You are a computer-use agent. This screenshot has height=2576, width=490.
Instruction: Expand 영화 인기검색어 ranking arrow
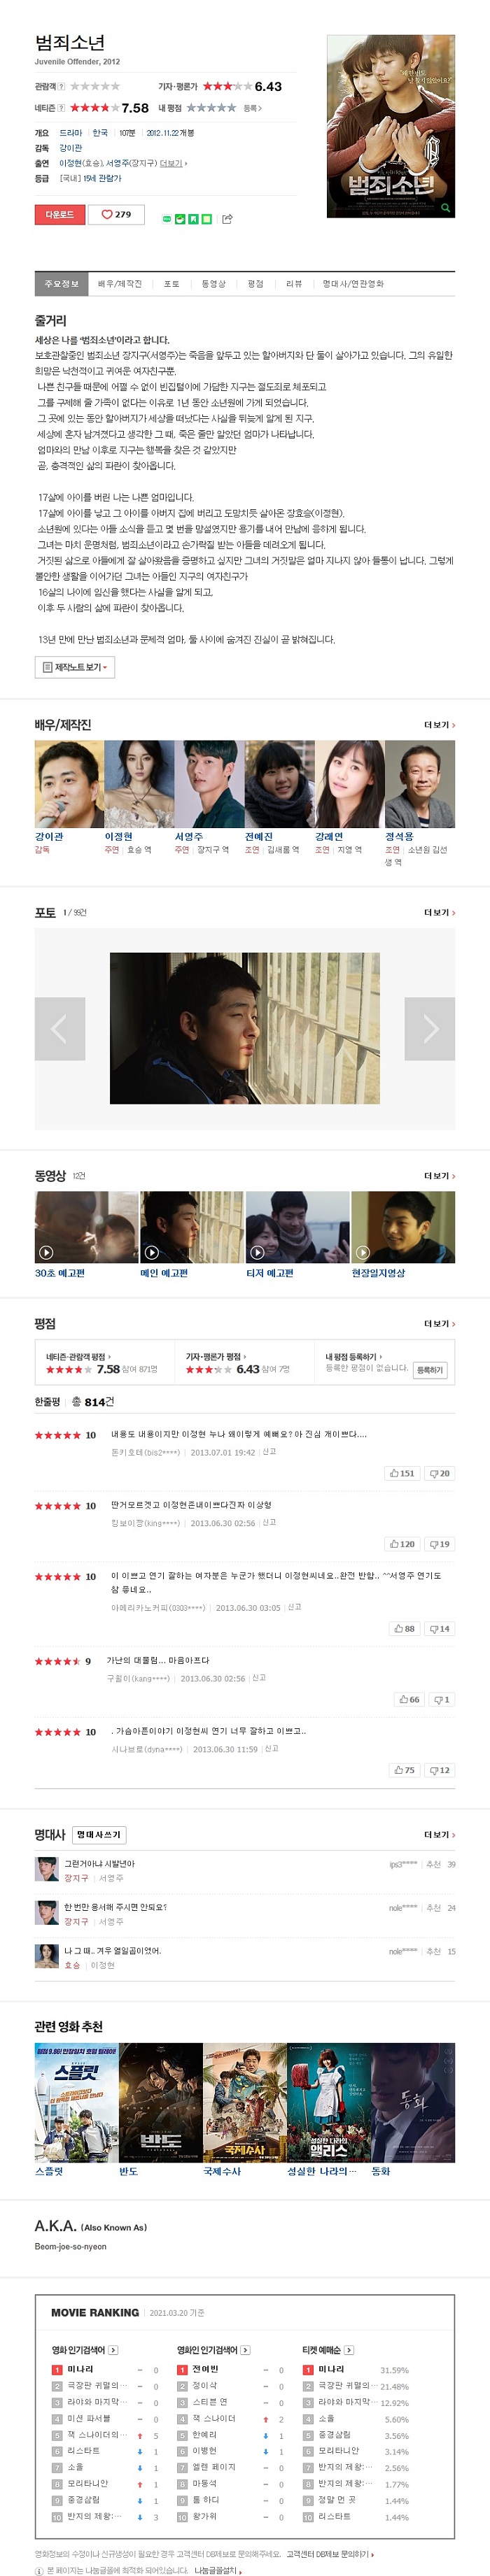tap(113, 2350)
